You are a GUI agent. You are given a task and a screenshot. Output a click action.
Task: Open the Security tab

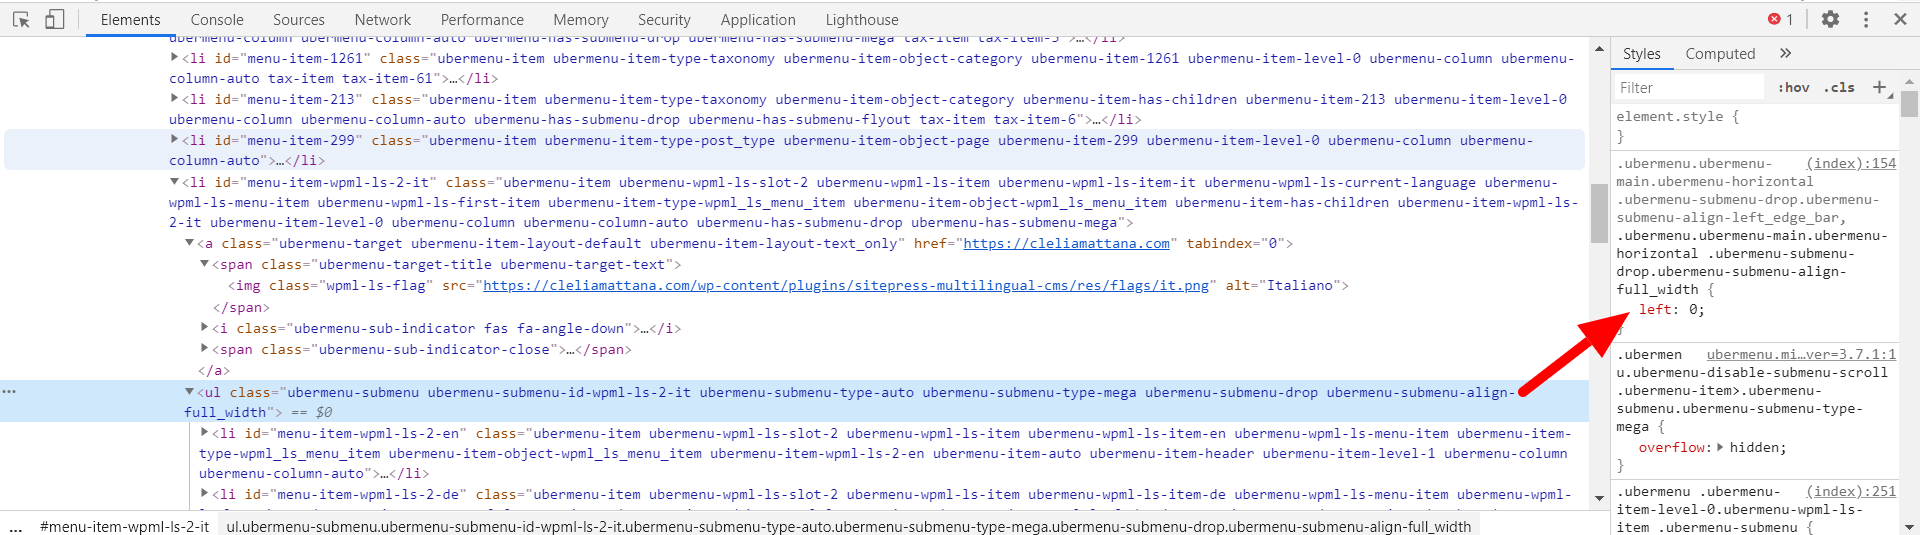click(664, 19)
